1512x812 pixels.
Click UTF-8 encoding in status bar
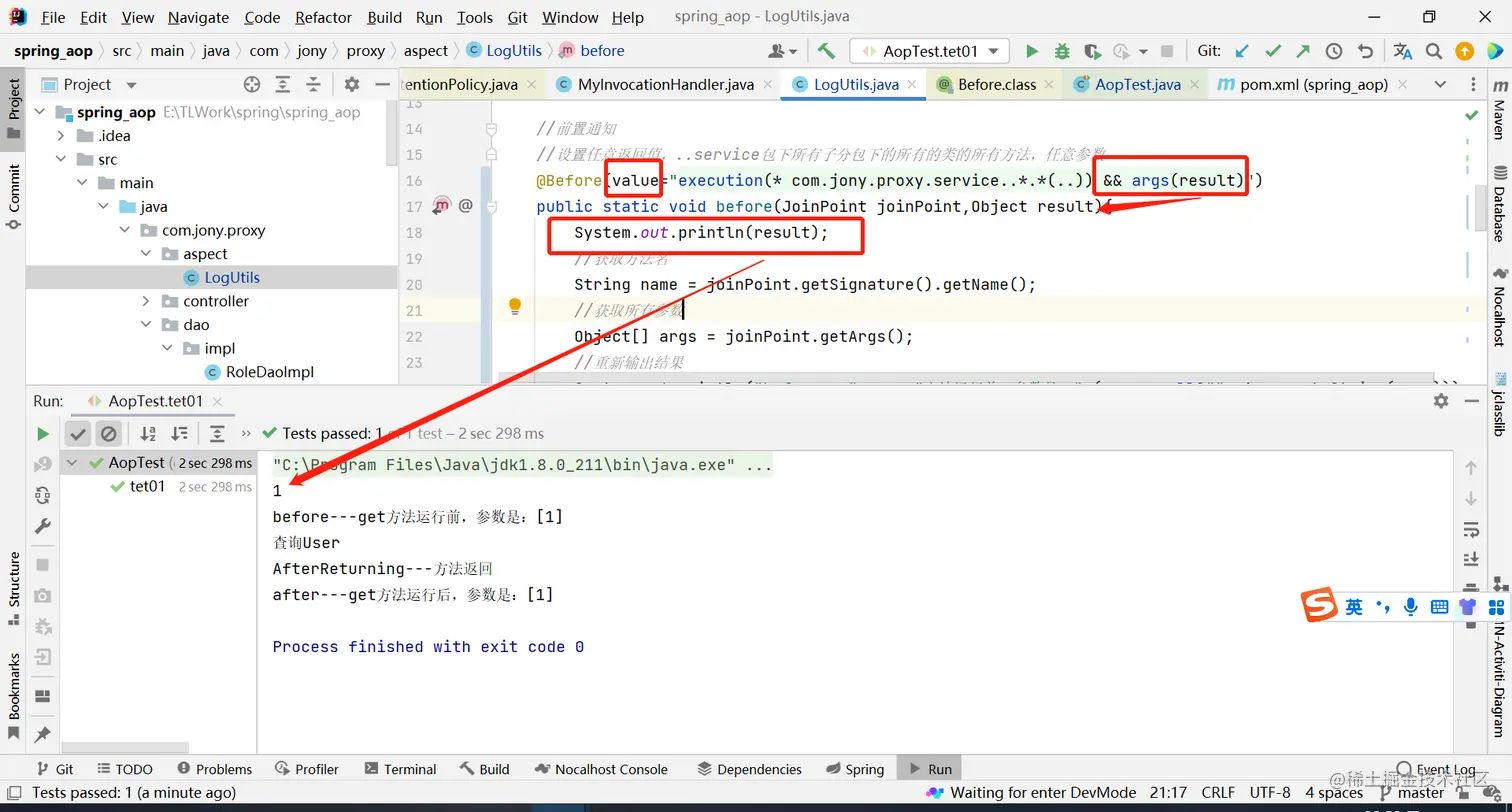pos(1270,793)
